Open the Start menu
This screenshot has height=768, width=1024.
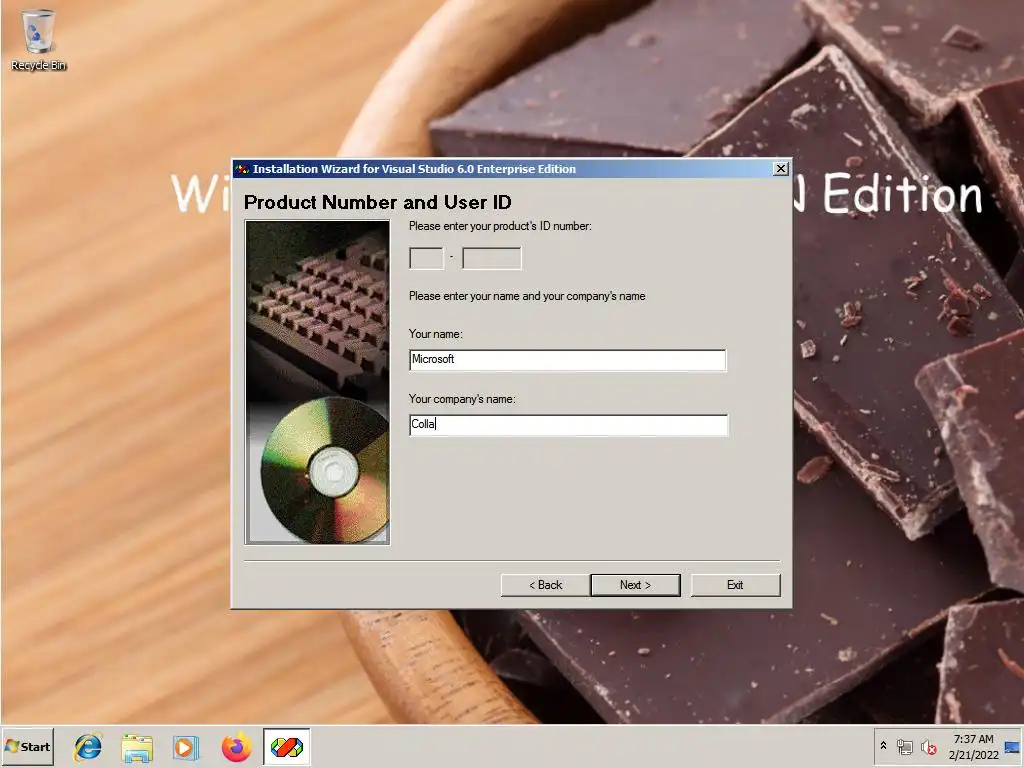pyautogui.click(x=27, y=746)
